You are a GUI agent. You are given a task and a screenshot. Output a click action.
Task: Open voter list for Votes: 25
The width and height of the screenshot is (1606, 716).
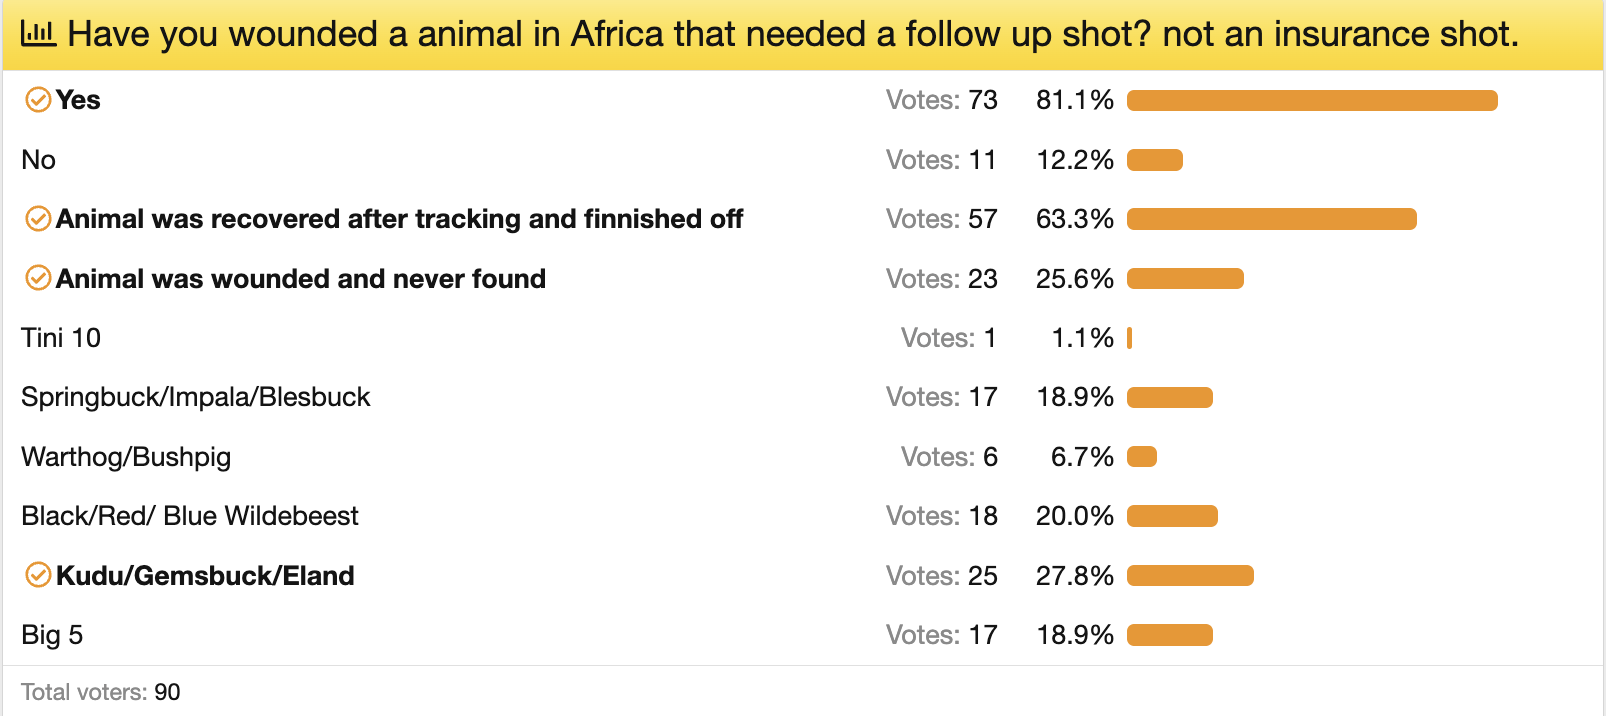click(x=941, y=576)
